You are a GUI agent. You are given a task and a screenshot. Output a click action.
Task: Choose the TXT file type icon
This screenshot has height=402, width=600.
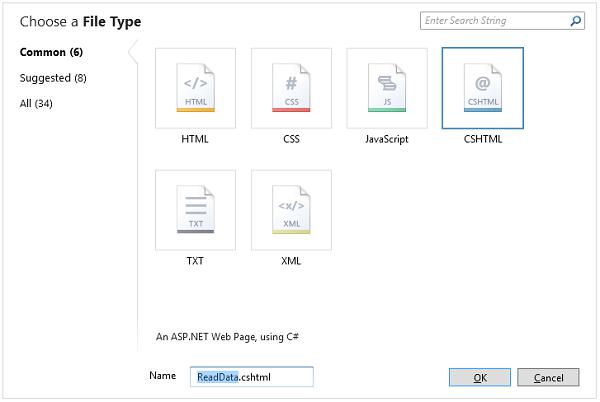[196, 210]
